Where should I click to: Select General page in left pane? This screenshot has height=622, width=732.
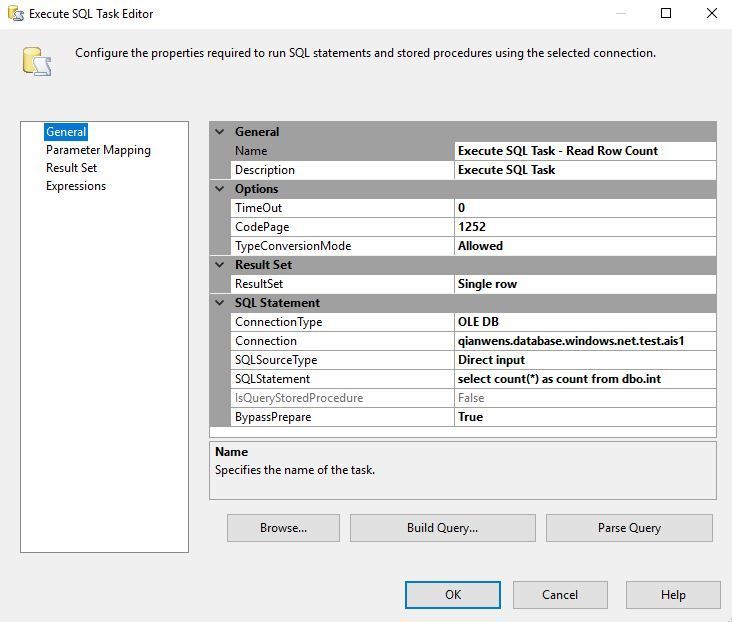(66, 132)
